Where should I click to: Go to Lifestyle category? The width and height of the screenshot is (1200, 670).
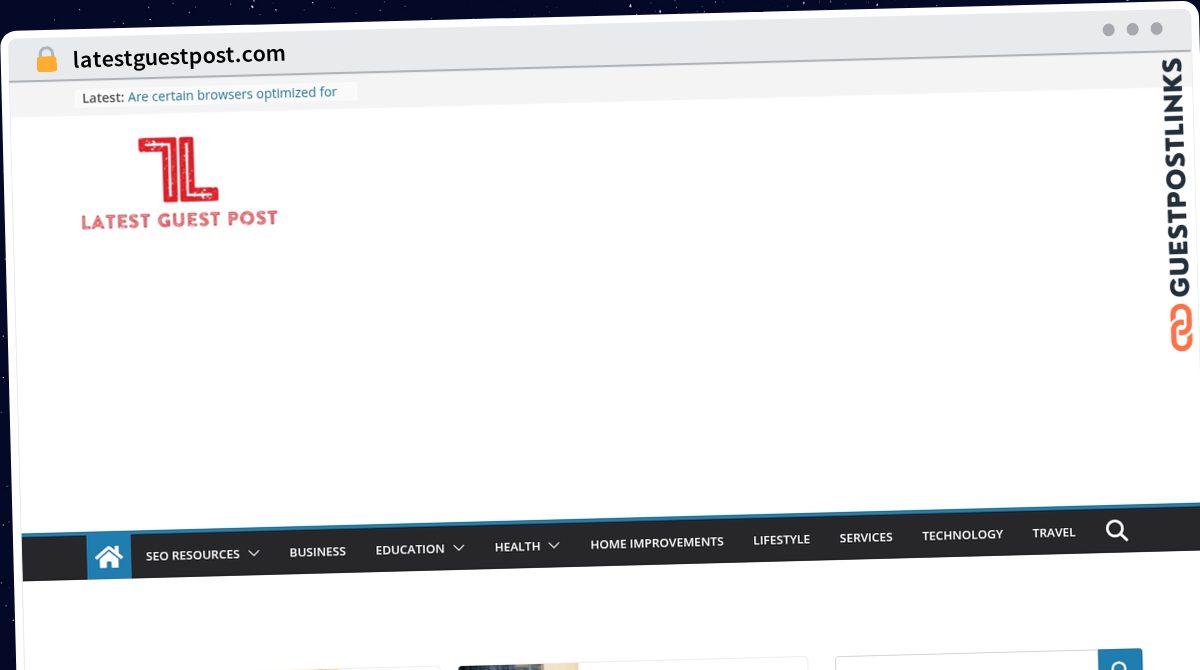[x=782, y=539]
